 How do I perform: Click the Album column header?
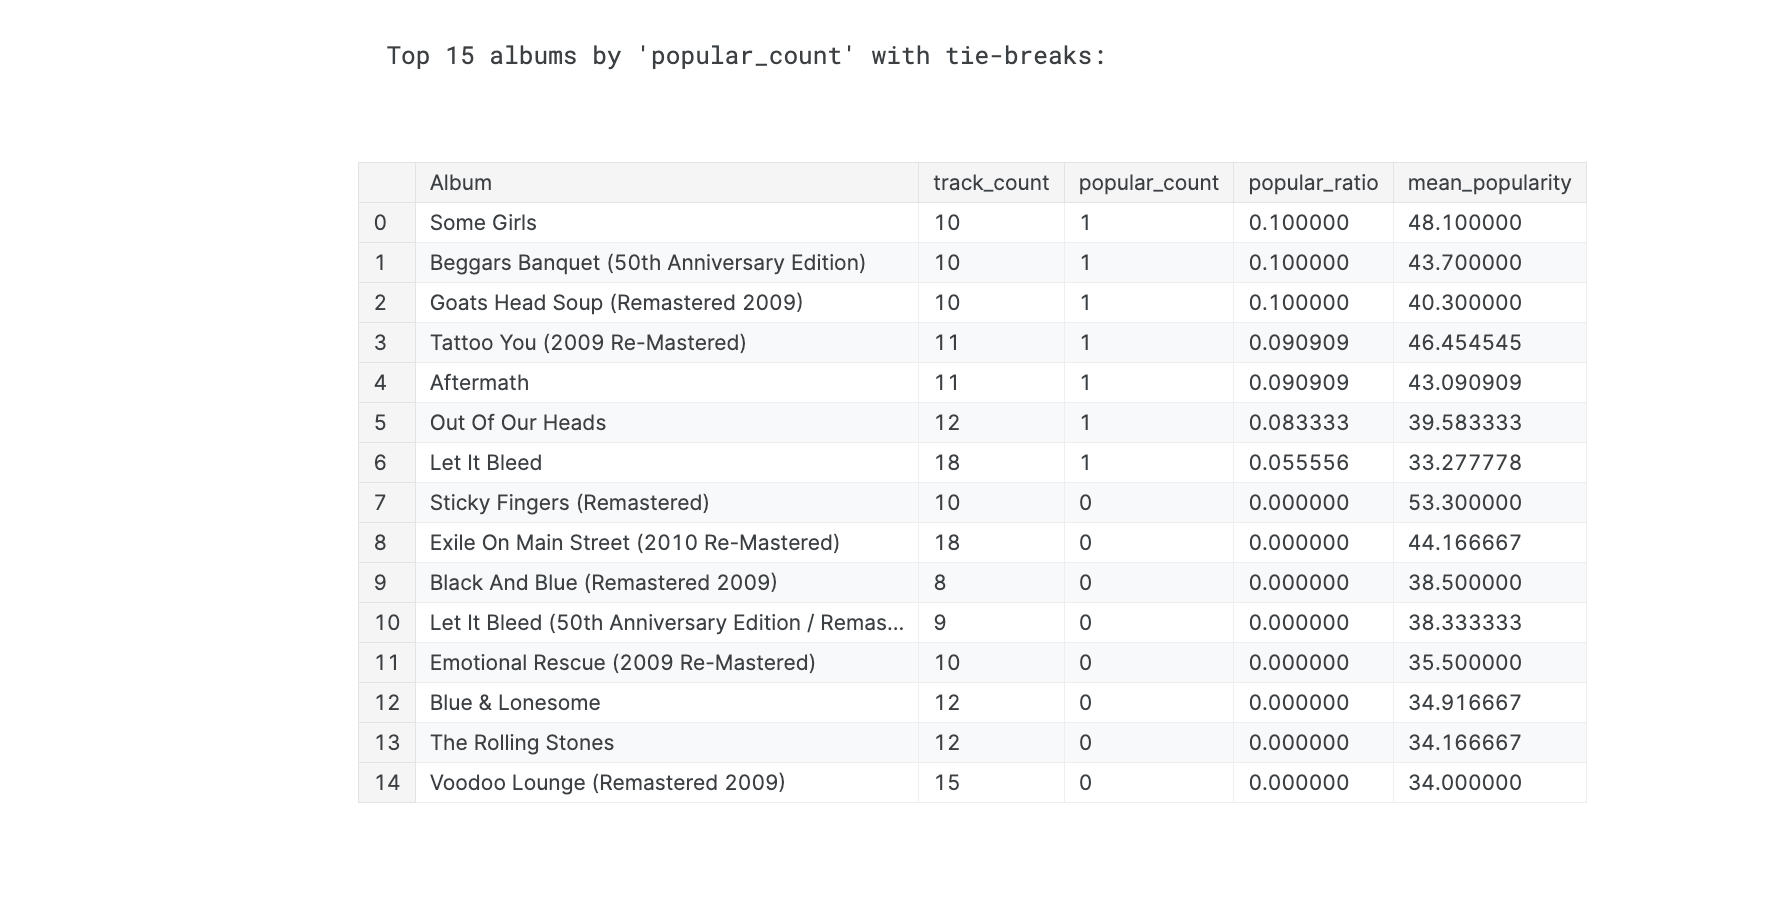461,183
